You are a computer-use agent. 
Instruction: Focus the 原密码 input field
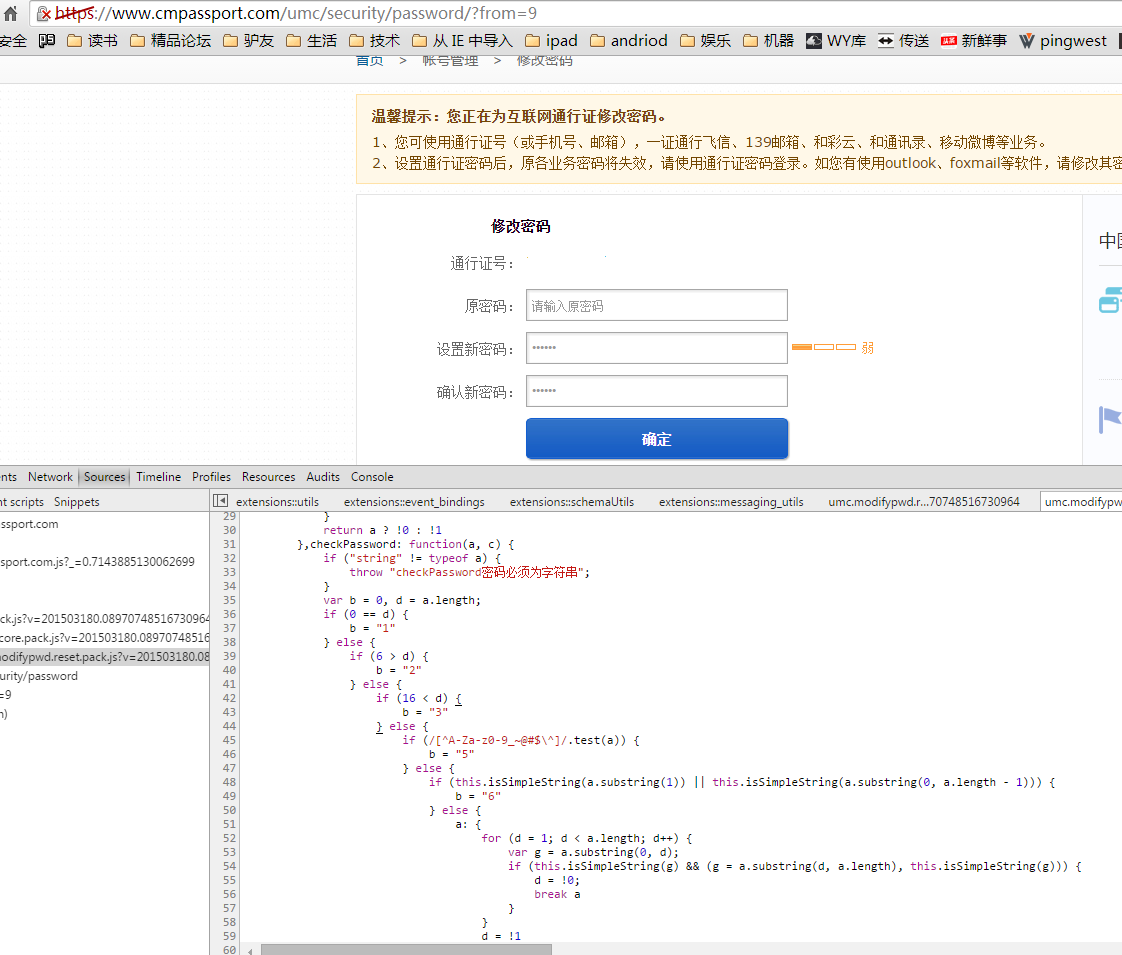[x=656, y=305]
